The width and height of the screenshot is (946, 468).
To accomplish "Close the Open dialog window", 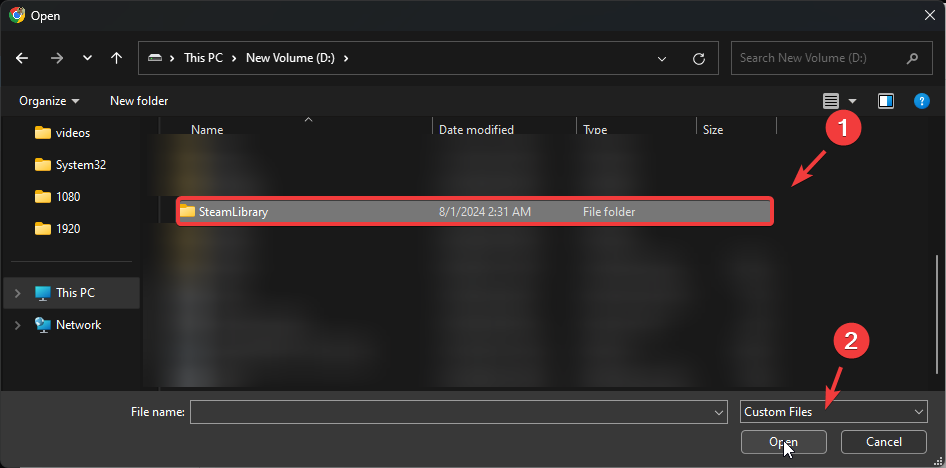I will pyautogui.click(x=930, y=16).
